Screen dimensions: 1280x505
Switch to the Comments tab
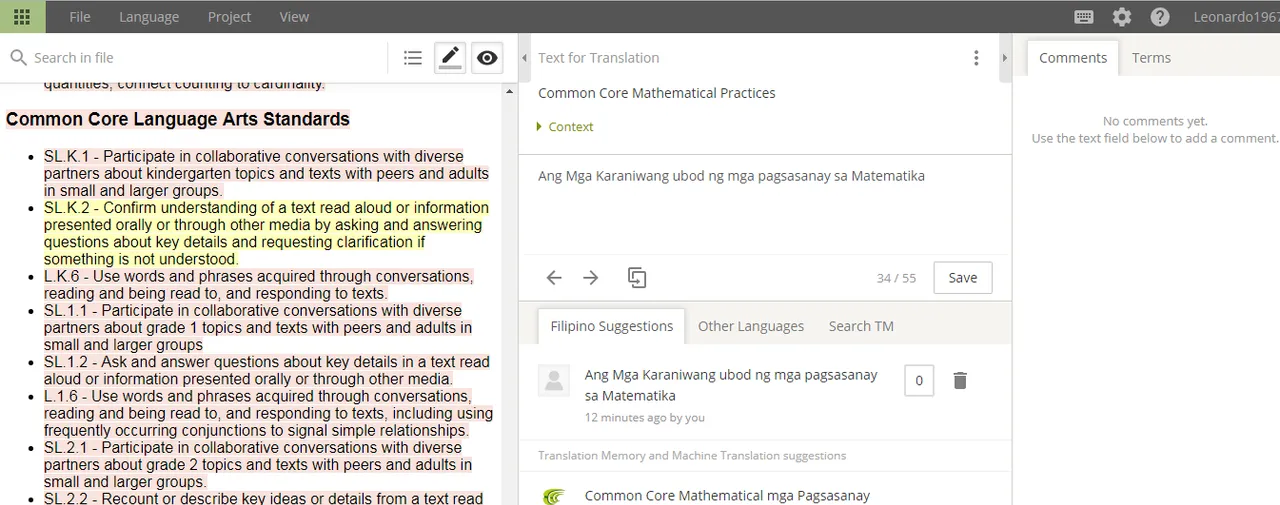(x=1073, y=58)
